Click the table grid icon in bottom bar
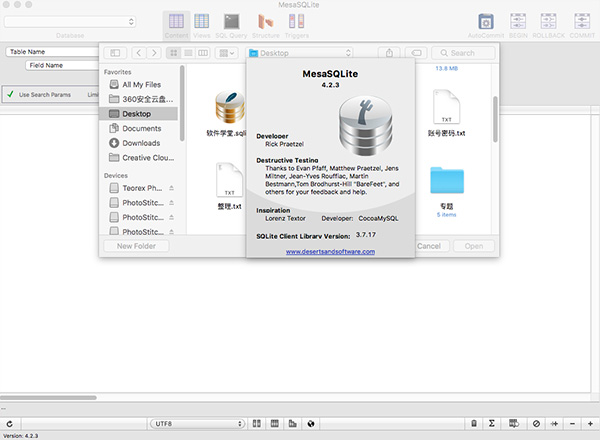The width and height of the screenshot is (600, 440). pyautogui.click(x=275, y=424)
